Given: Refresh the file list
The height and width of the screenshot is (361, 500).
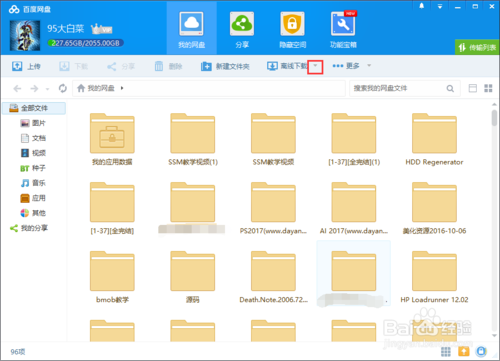Looking at the screenshot, I should [62, 88].
